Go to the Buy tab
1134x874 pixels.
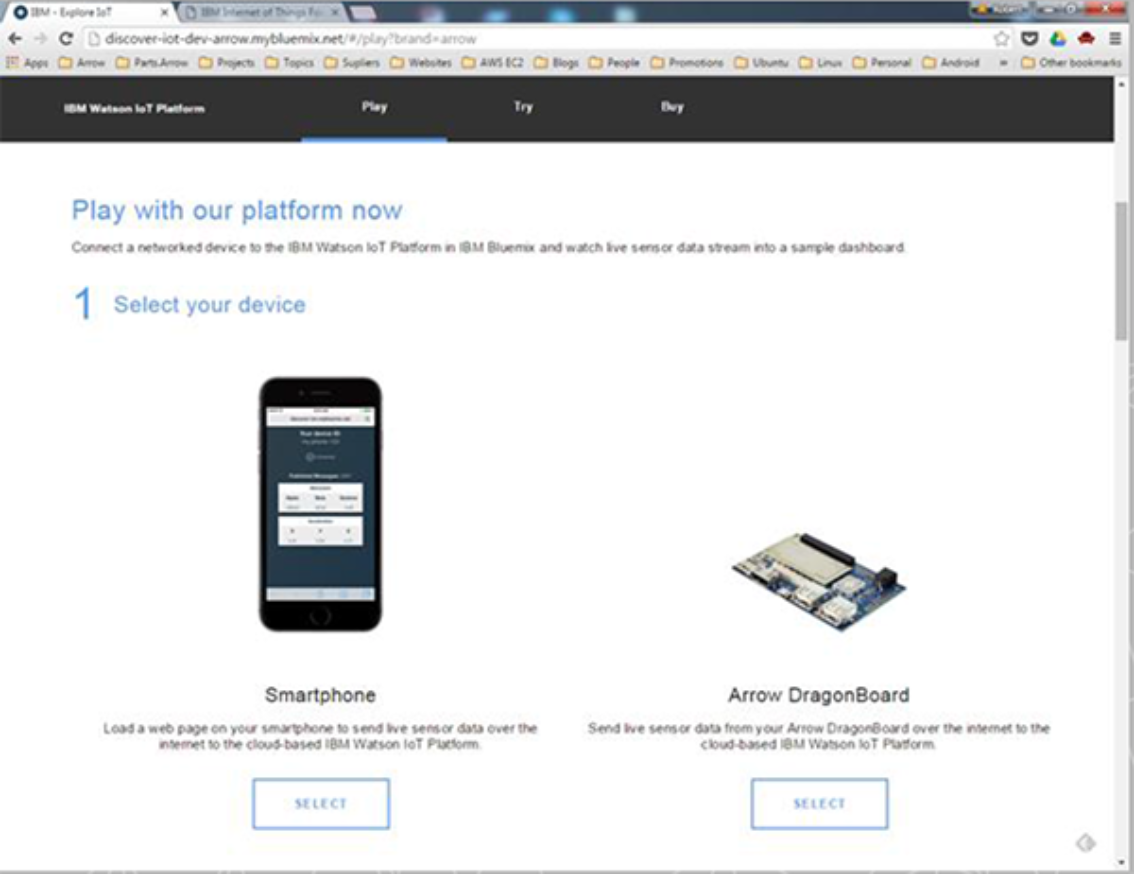point(672,107)
